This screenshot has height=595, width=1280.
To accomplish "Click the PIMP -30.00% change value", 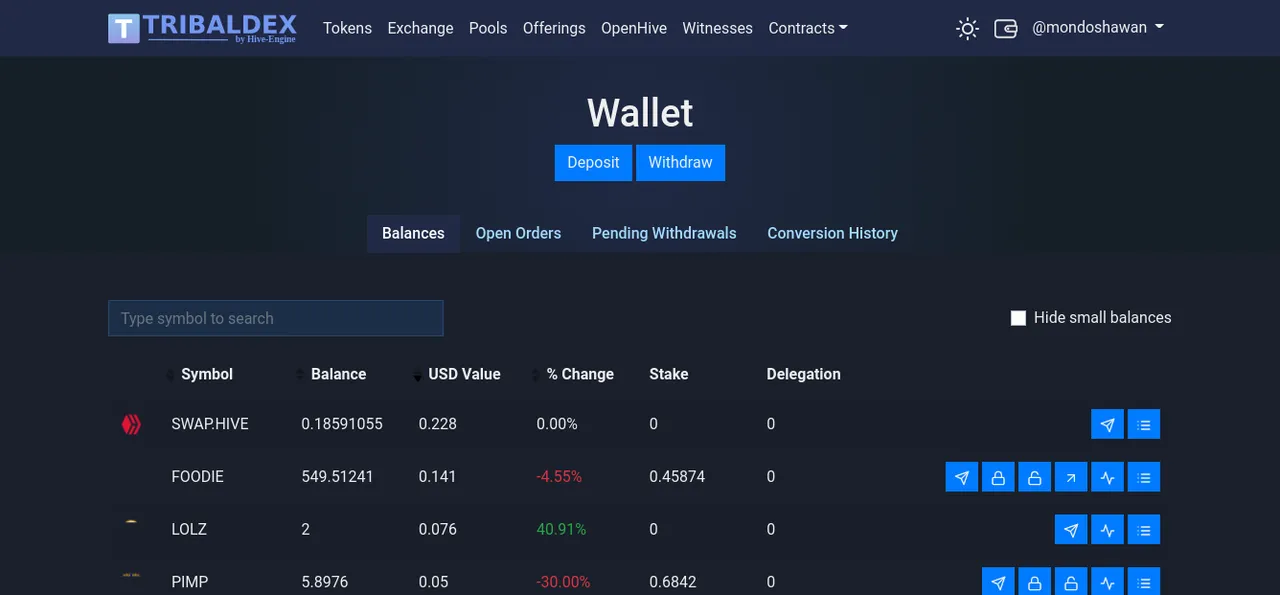I will [x=563, y=582].
